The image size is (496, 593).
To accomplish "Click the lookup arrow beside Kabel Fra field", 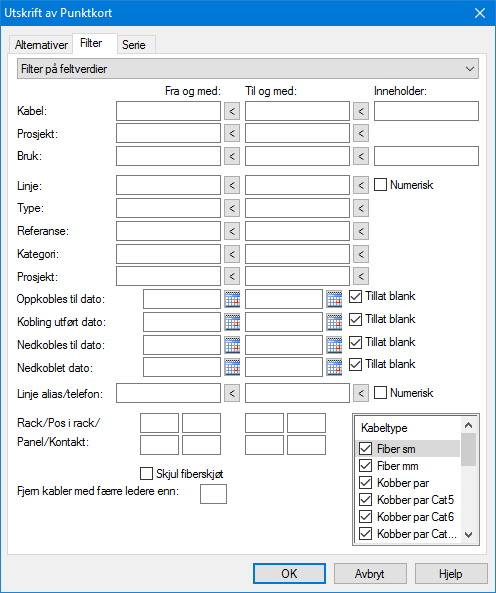I will coord(232,111).
